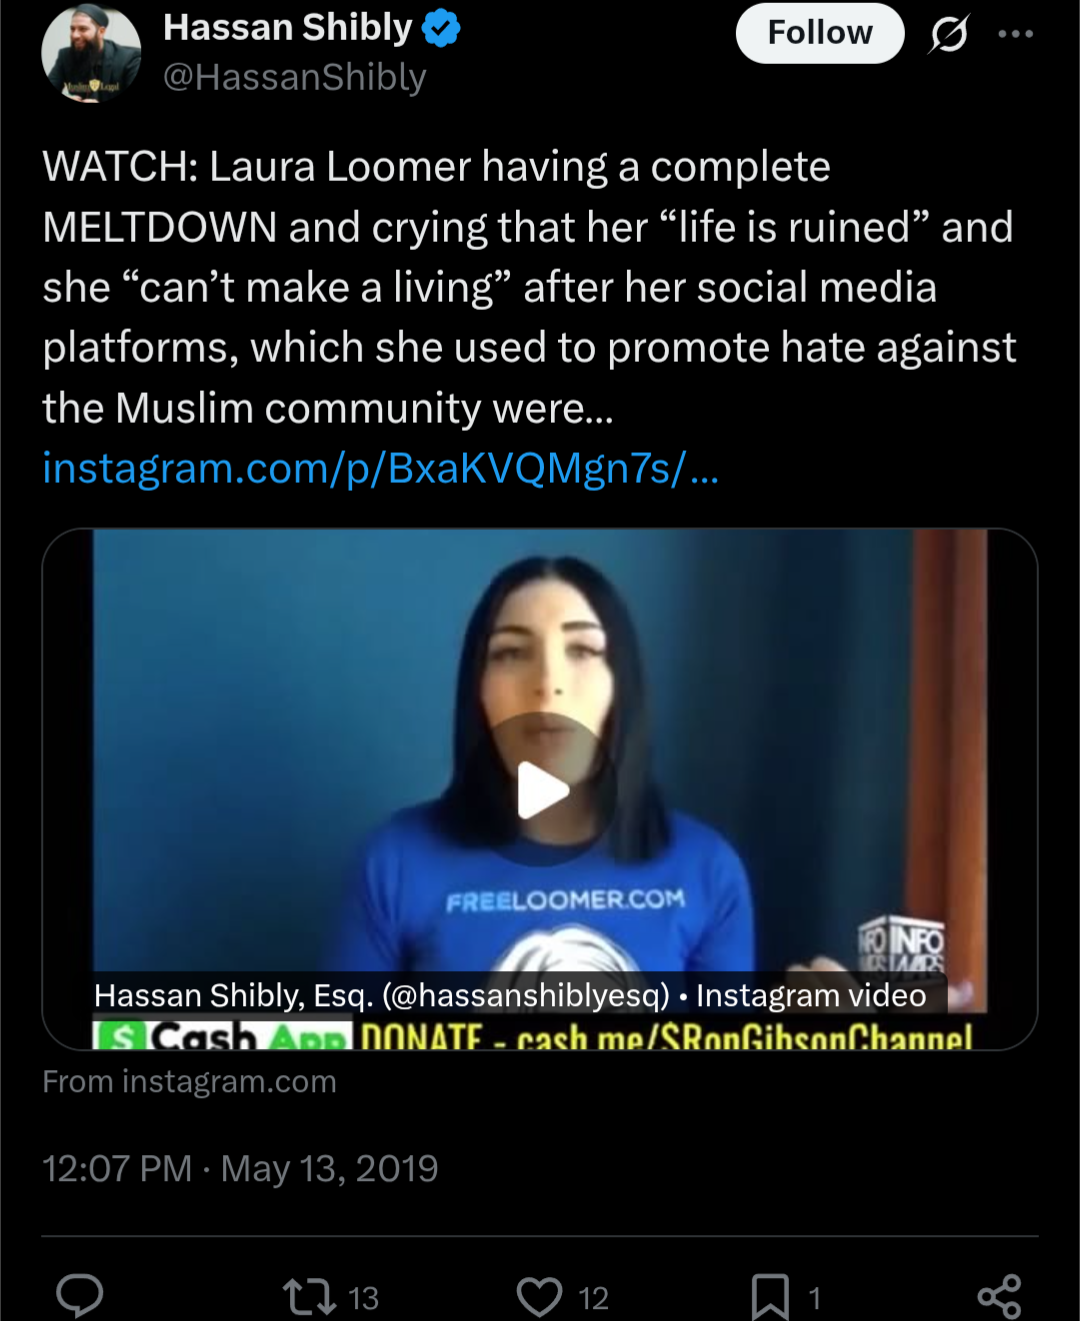Toggle the bookmark icon

pos(770,1297)
